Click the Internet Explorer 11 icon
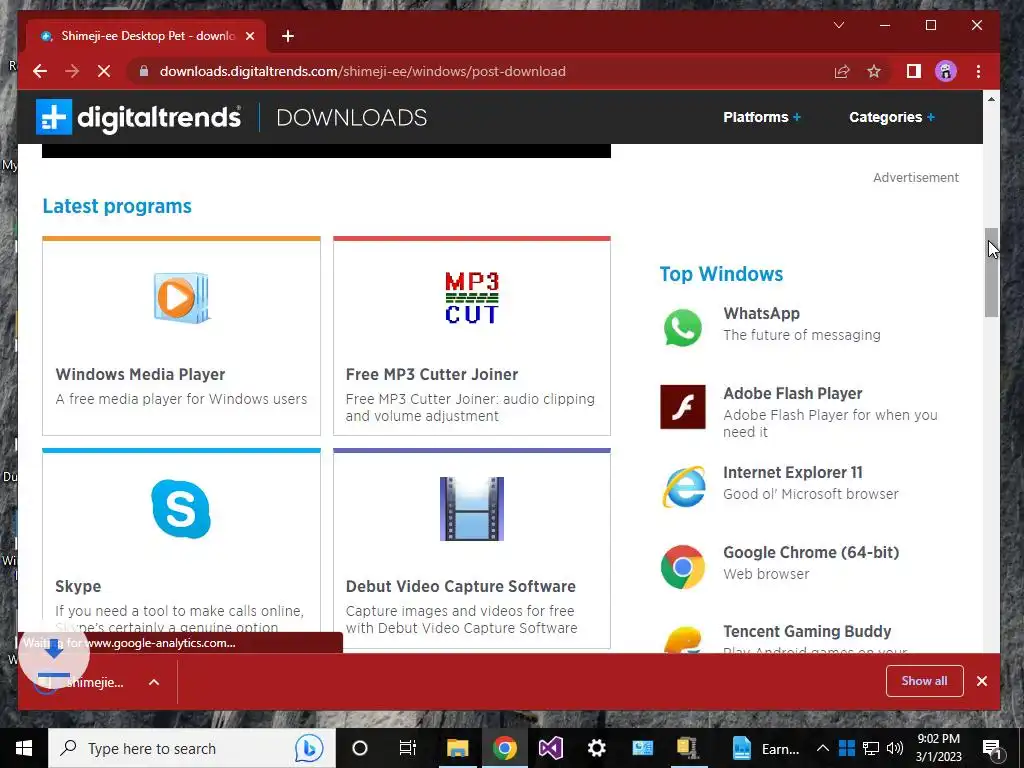 683,487
